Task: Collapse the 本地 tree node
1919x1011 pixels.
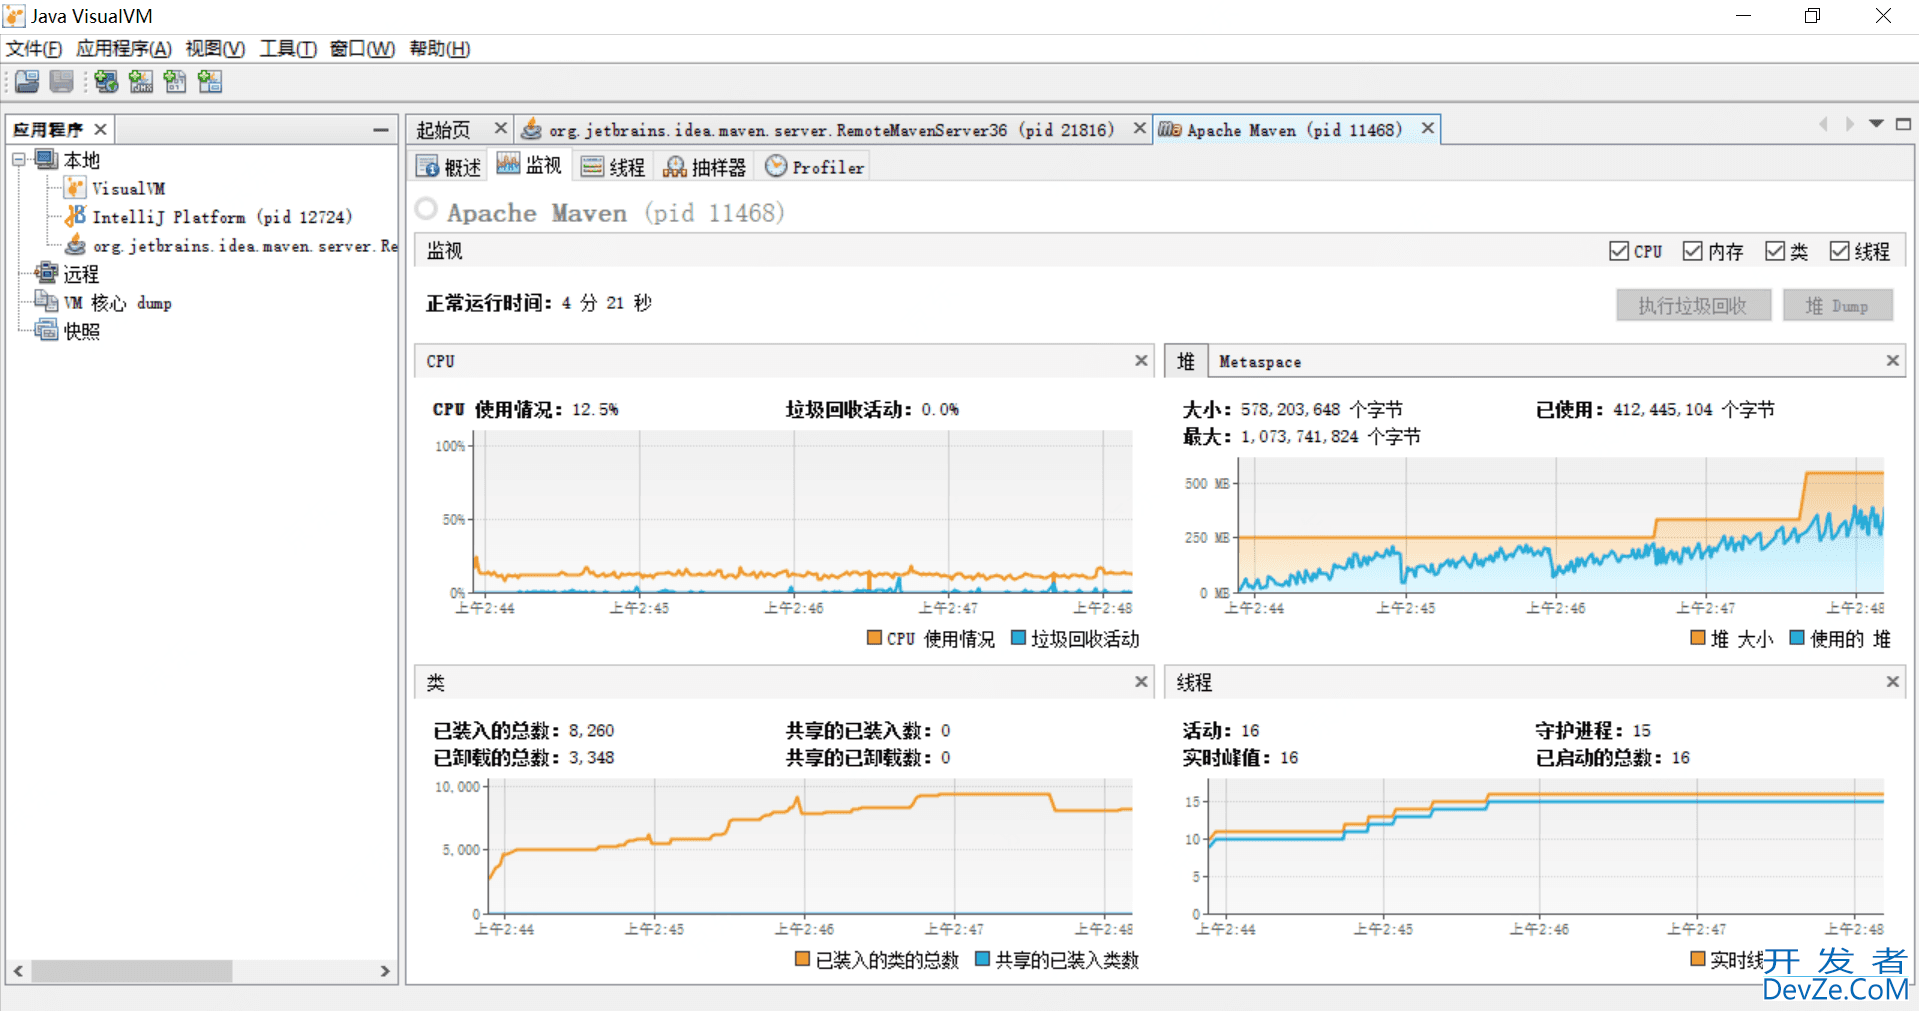Action: click(18, 159)
